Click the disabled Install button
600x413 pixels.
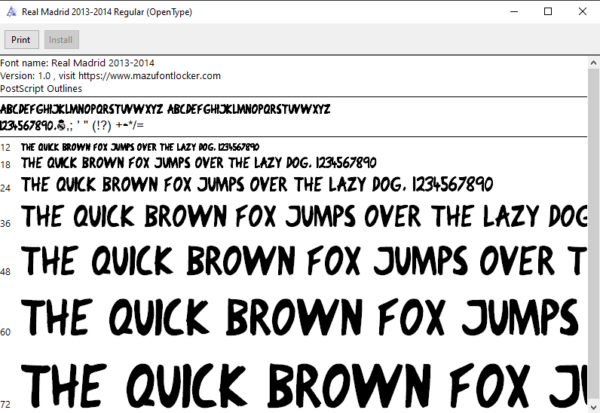pos(62,39)
